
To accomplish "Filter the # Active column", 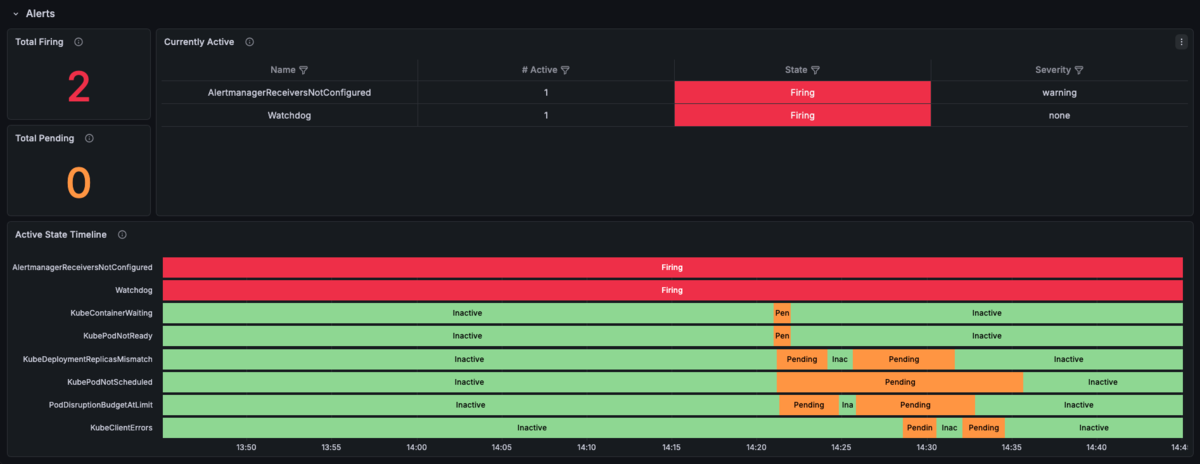I will (565, 70).
